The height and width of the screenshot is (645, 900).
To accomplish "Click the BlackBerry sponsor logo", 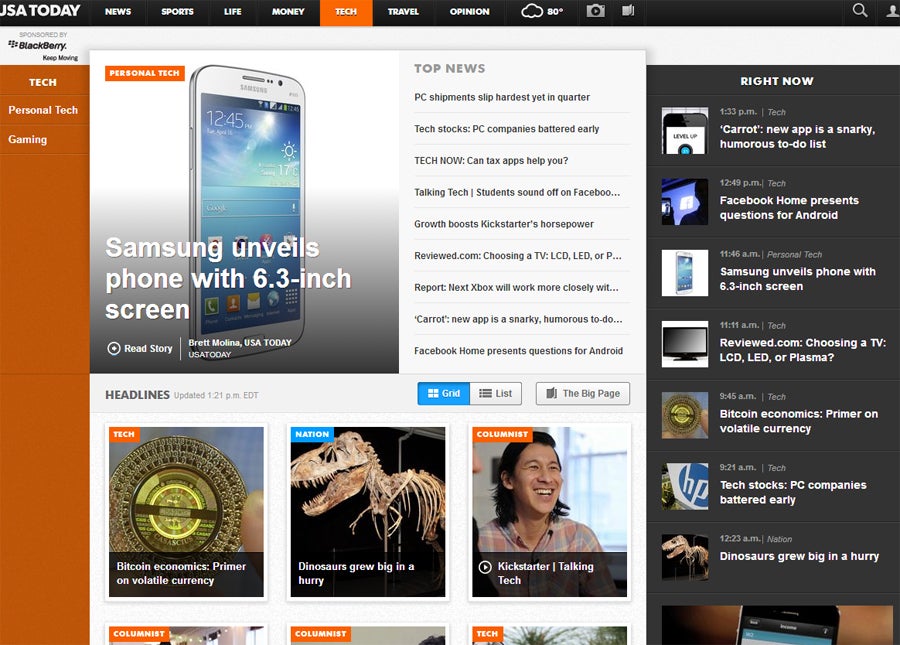I will [x=38, y=45].
